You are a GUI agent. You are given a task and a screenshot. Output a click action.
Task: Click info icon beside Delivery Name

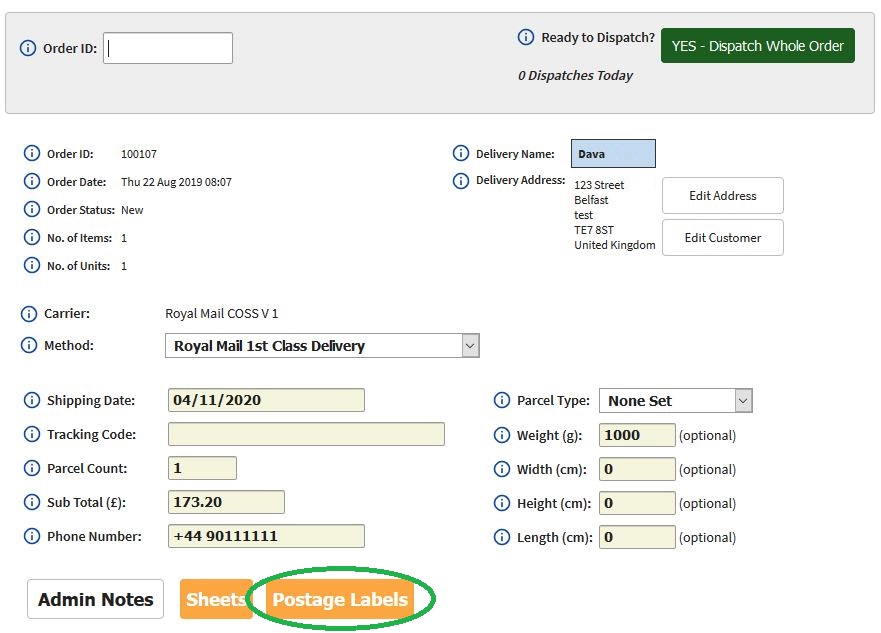(461, 153)
